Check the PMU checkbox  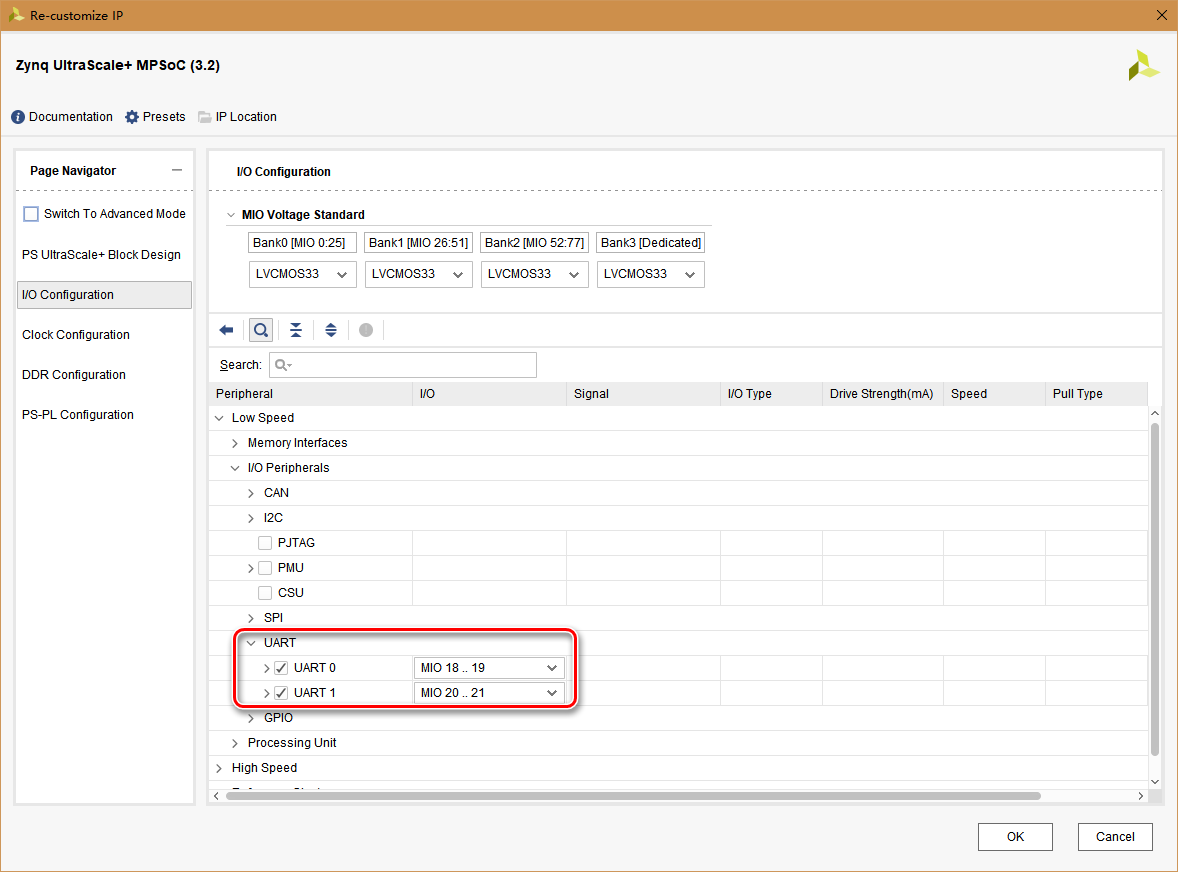click(x=264, y=568)
